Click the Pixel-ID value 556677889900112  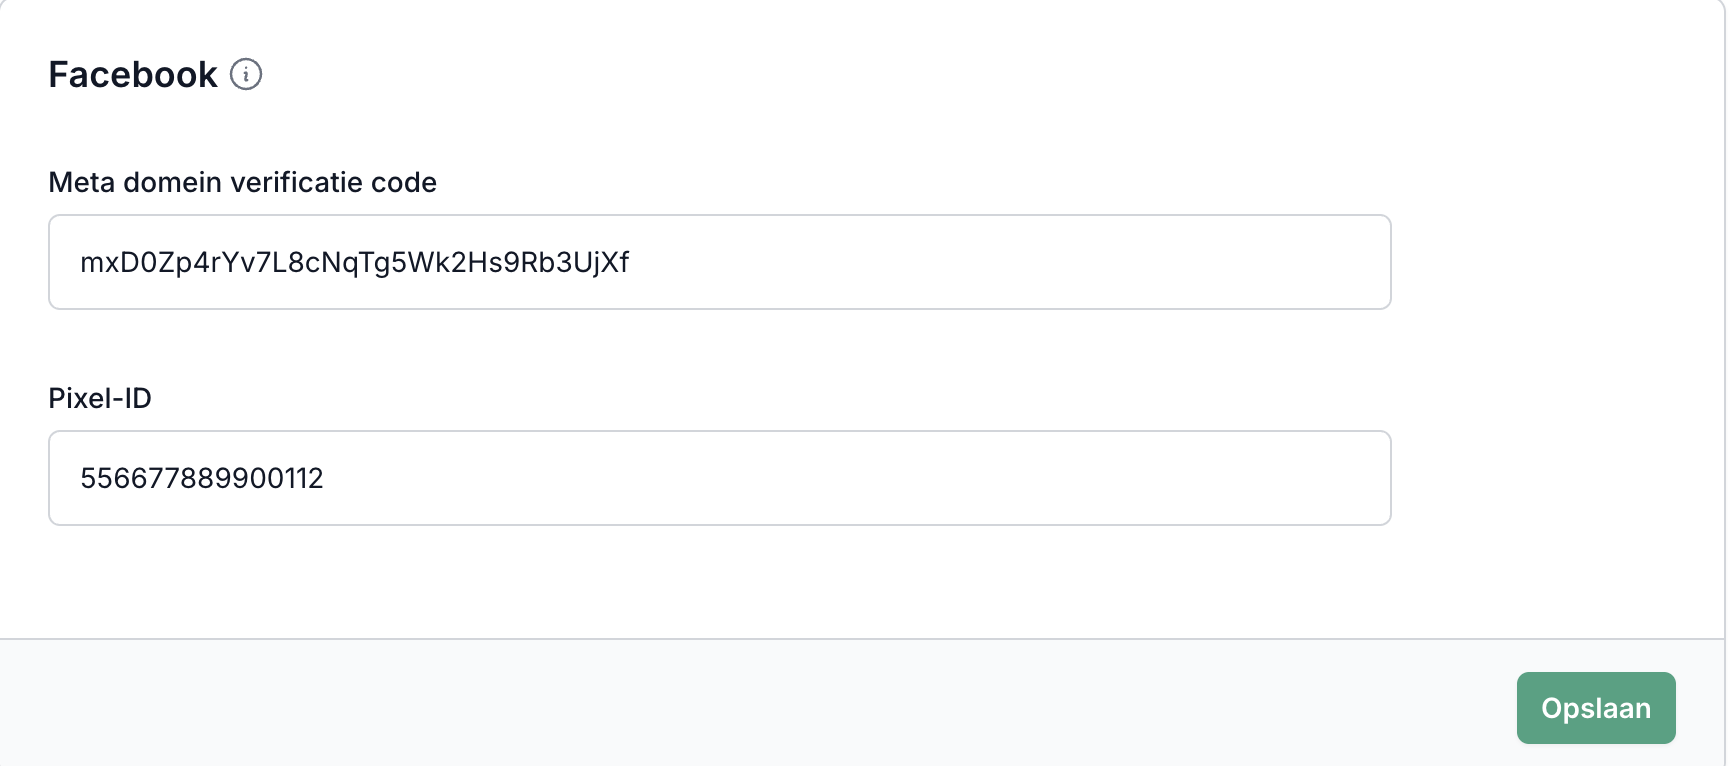tap(202, 478)
